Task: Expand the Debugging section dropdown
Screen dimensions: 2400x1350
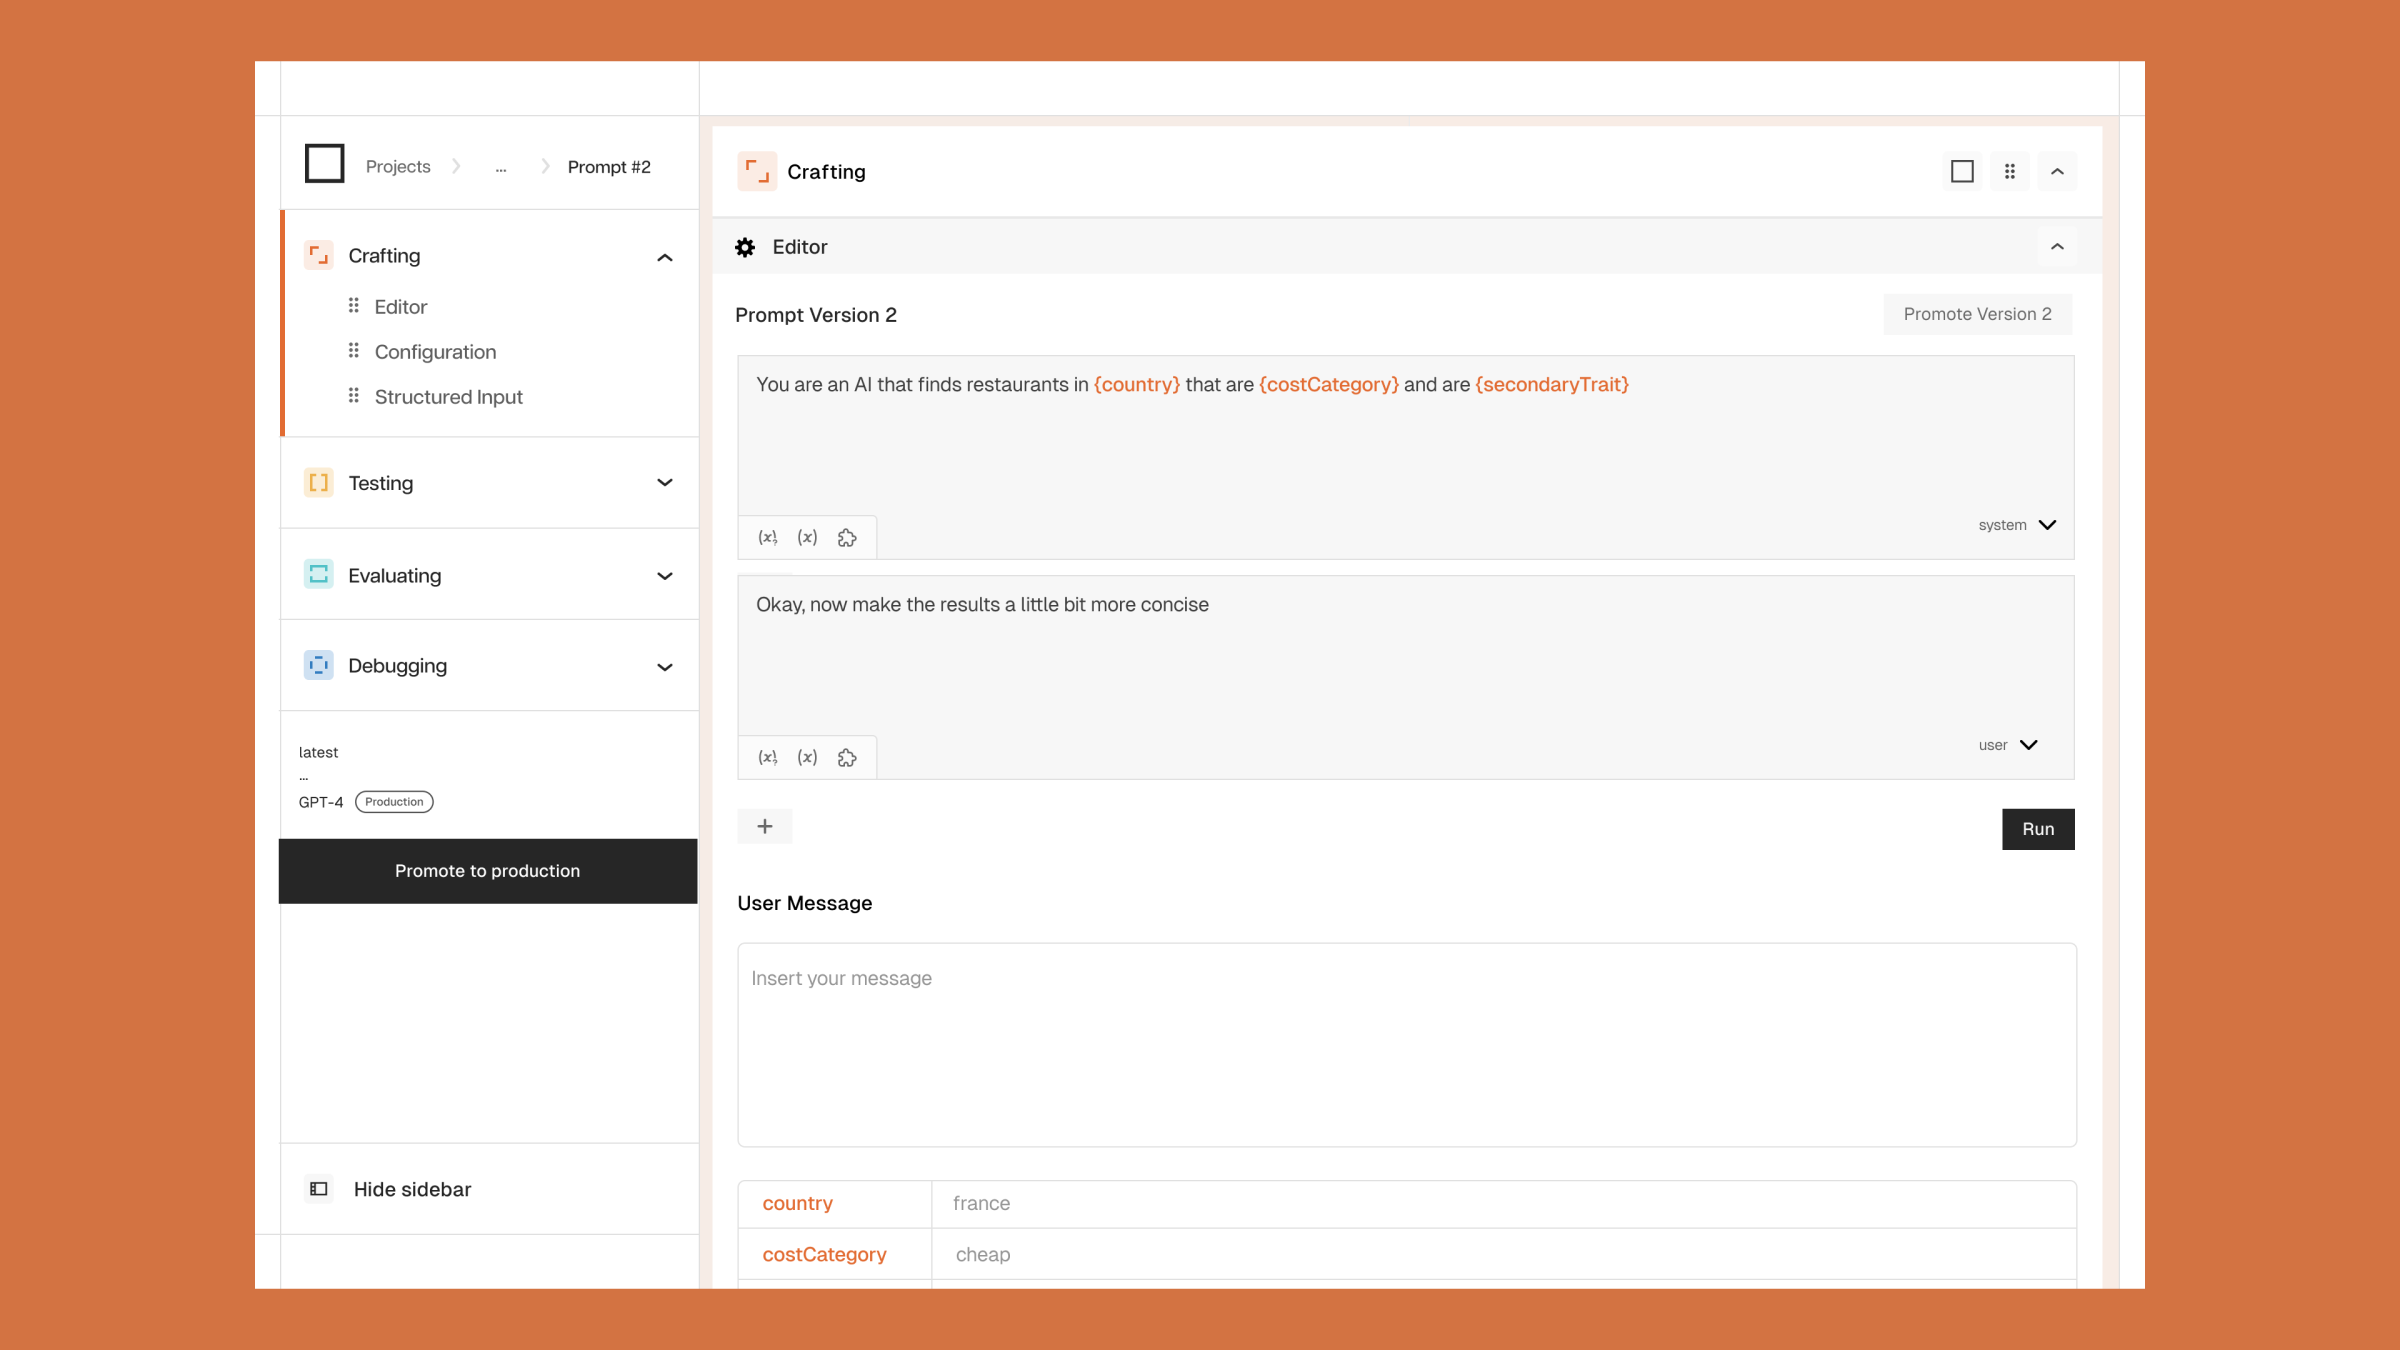Action: pyautogui.click(x=664, y=666)
